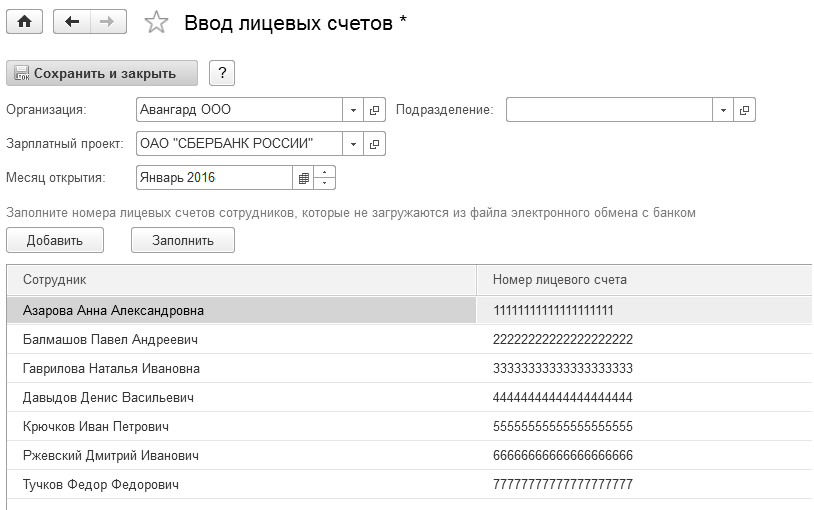Open the Организация record with its open icon

tap(375, 110)
